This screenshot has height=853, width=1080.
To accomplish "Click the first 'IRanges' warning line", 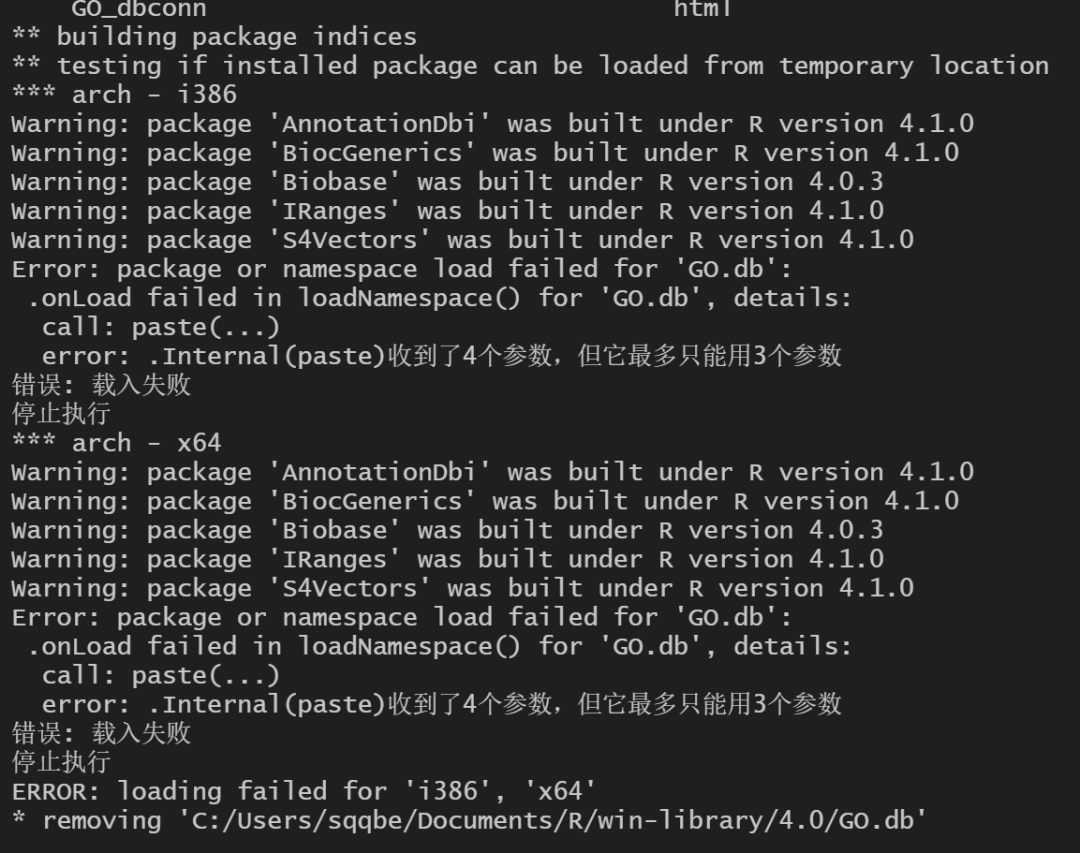I will coord(448,211).
